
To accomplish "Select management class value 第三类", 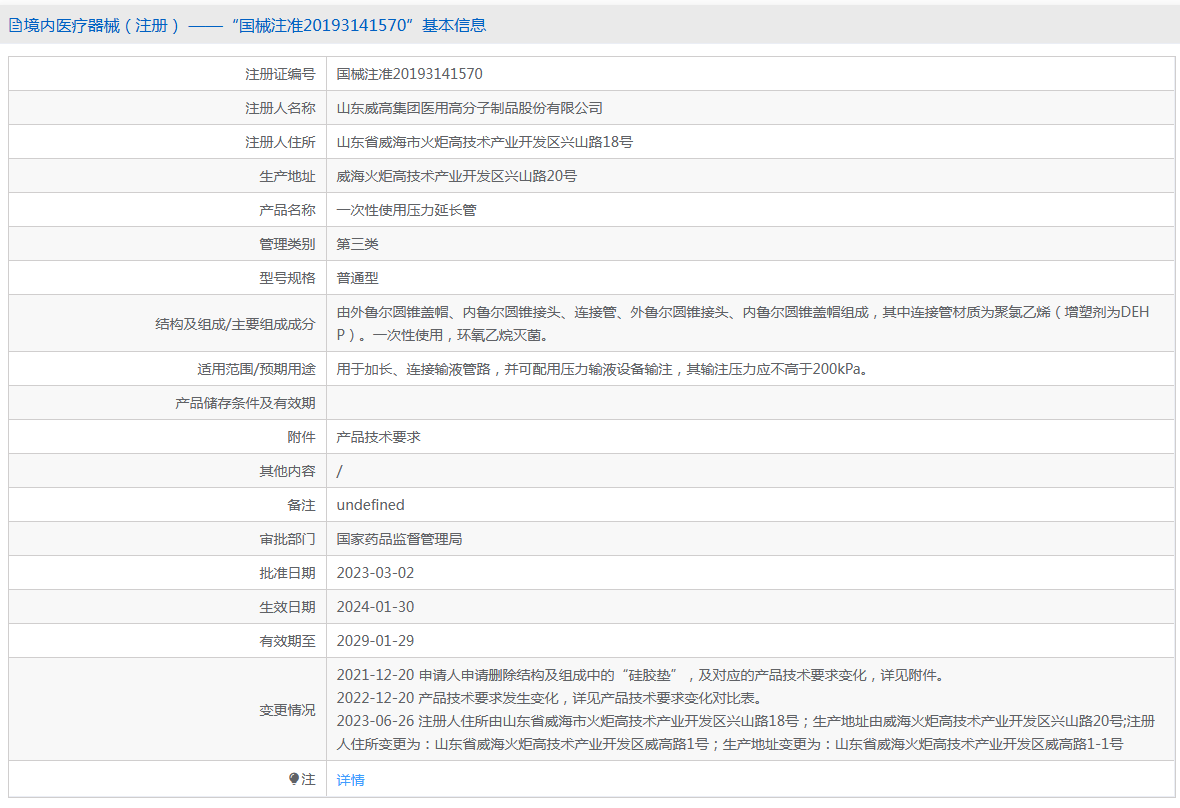I will pos(357,244).
